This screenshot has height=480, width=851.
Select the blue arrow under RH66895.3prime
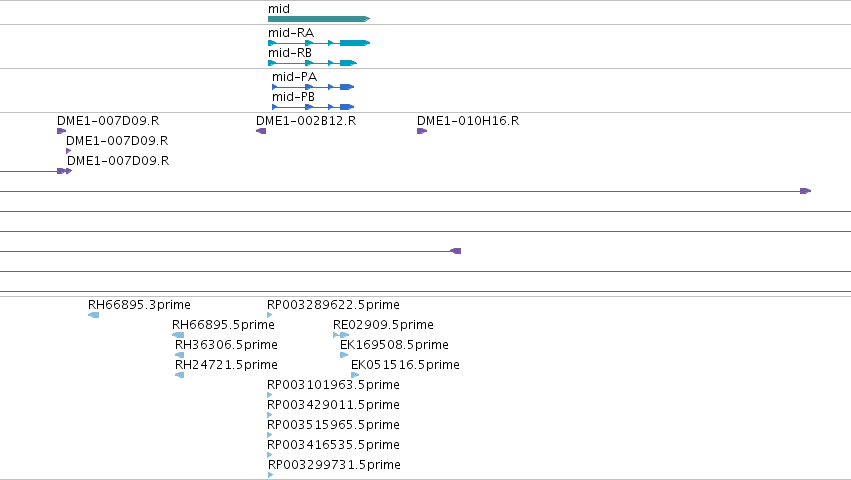point(93,315)
